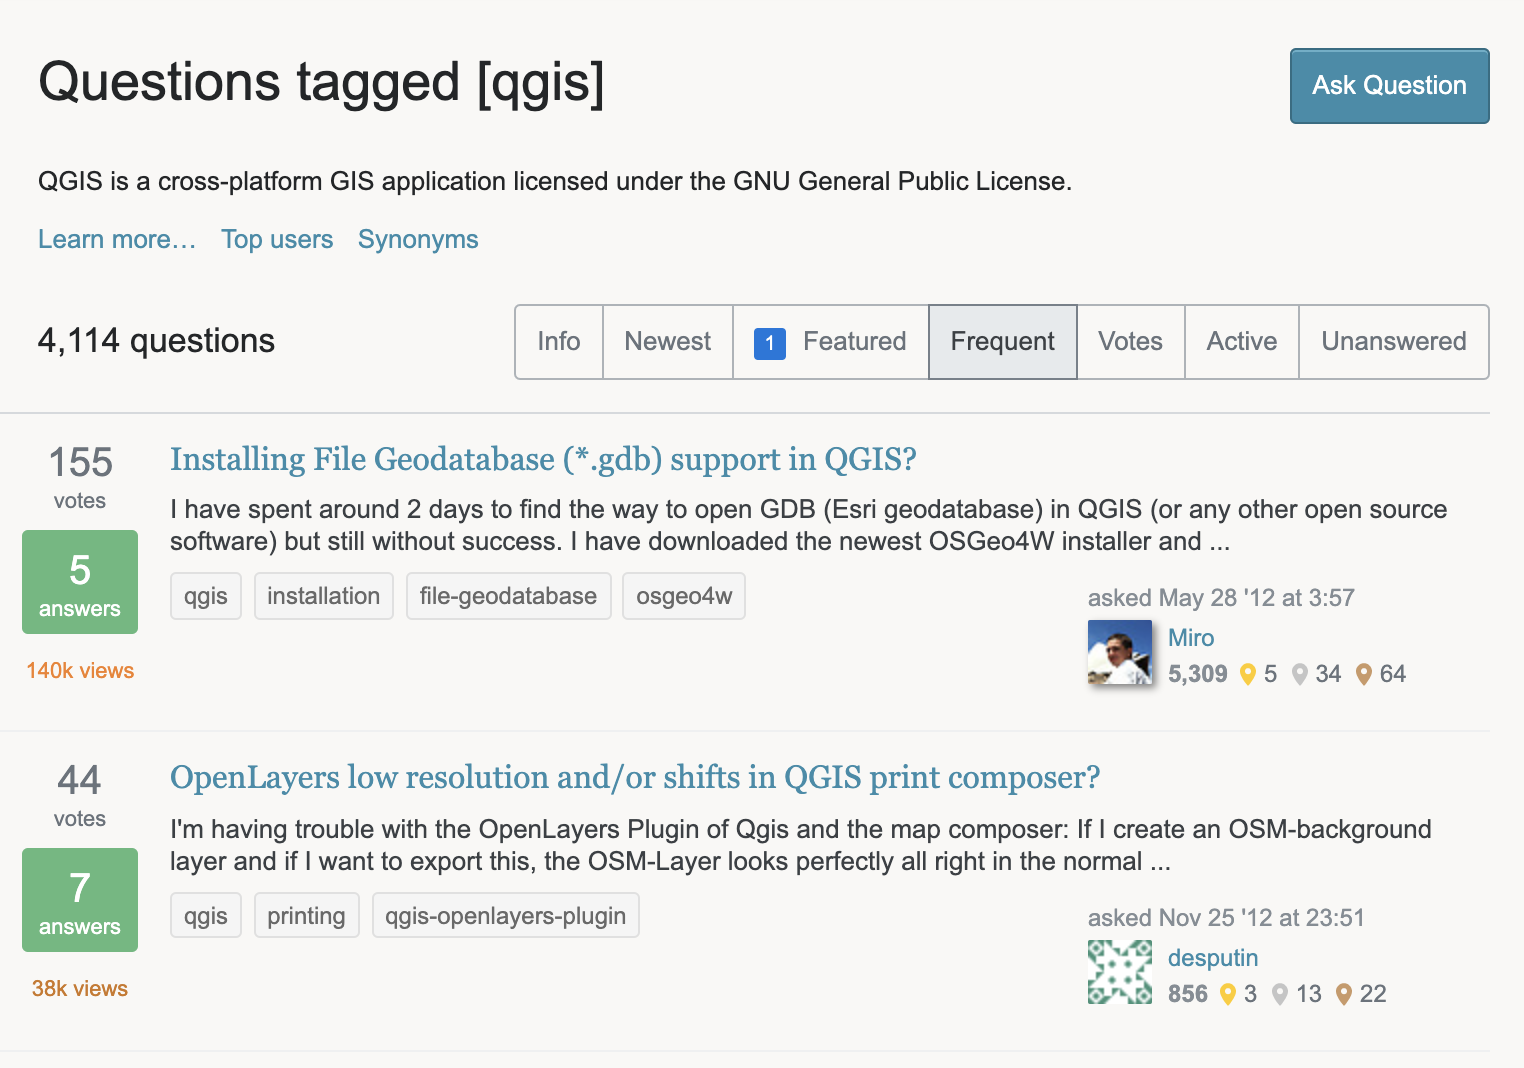Click the qgis-openlayers-plugin tag
Viewport: 1524px width, 1068px height.
tap(506, 916)
